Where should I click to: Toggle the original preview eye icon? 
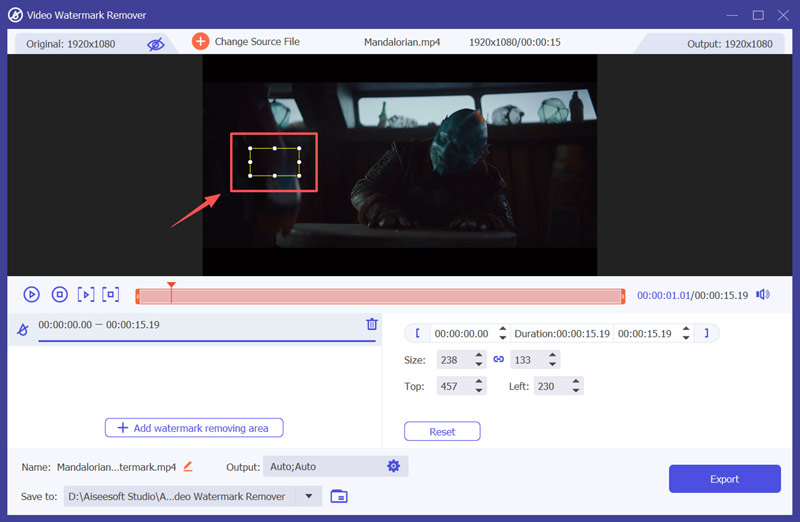pyautogui.click(x=156, y=44)
